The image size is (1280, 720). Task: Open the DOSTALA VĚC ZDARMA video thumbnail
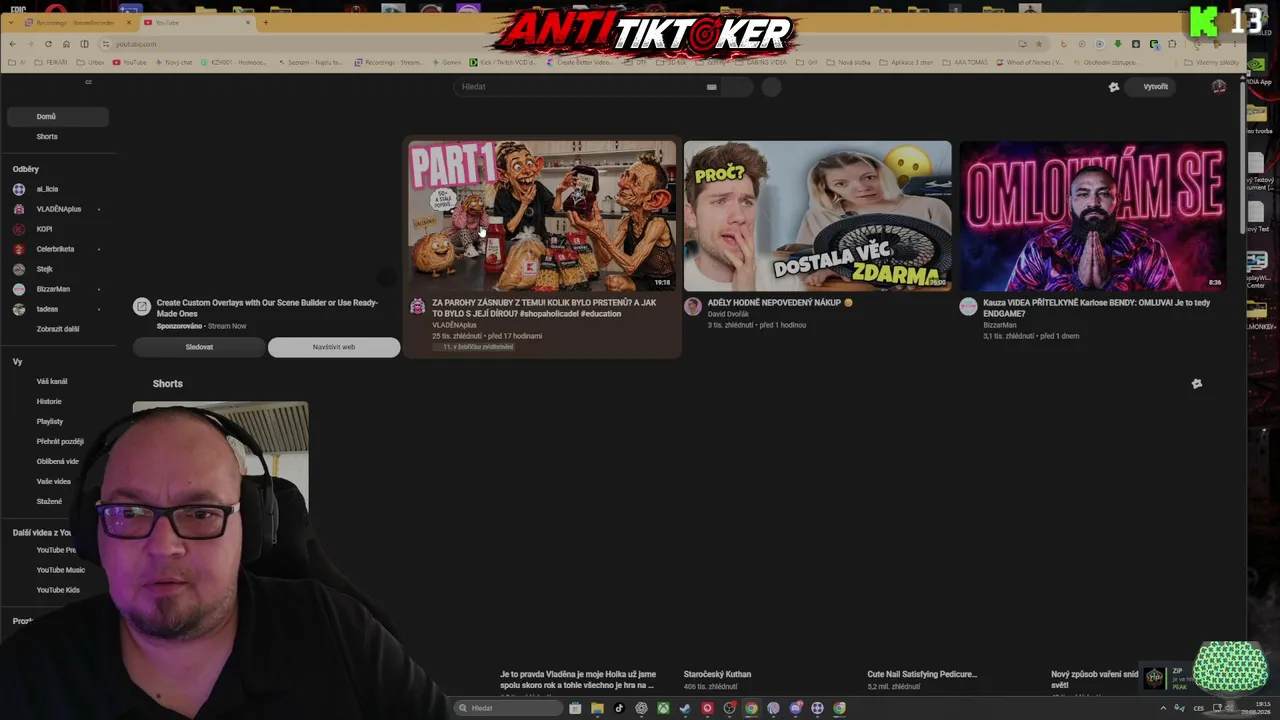pyautogui.click(x=818, y=216)
